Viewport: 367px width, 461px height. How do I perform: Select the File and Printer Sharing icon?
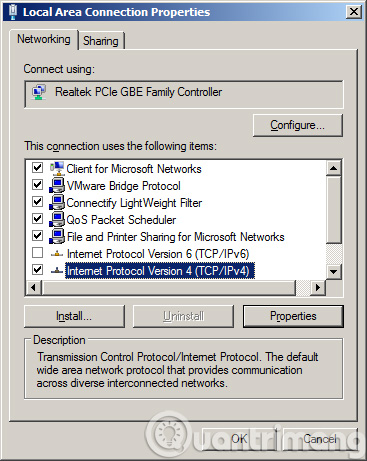[x=57, y=236]
